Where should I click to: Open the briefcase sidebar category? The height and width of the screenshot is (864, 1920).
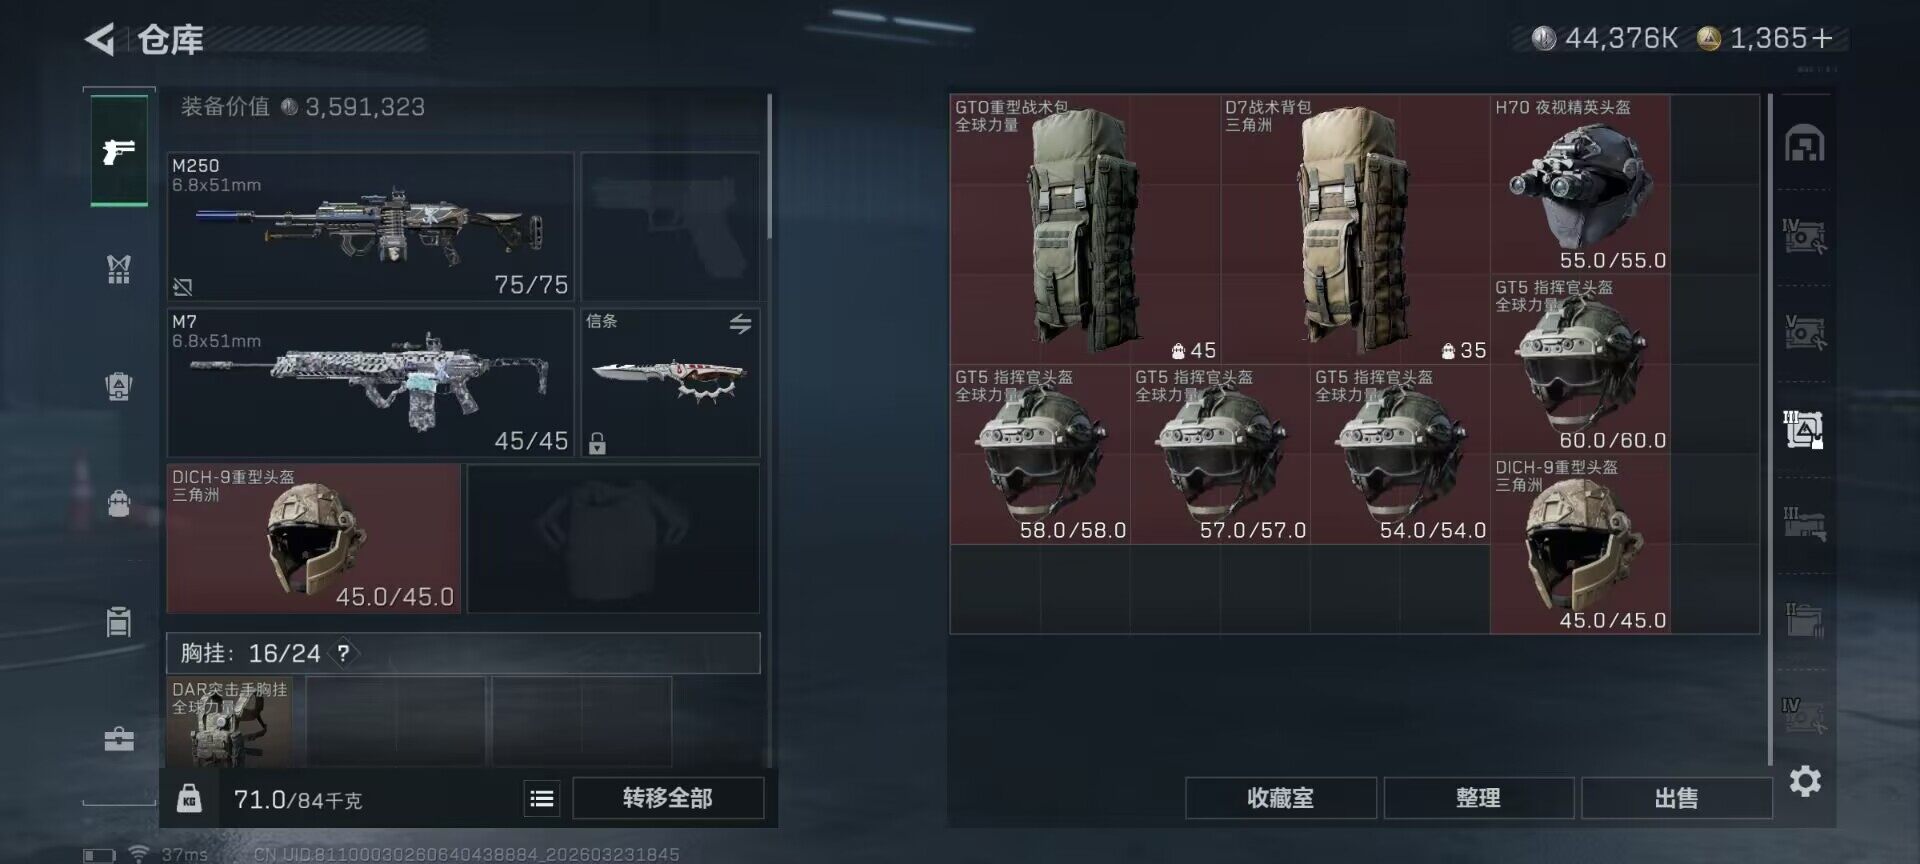pos(119,739)
